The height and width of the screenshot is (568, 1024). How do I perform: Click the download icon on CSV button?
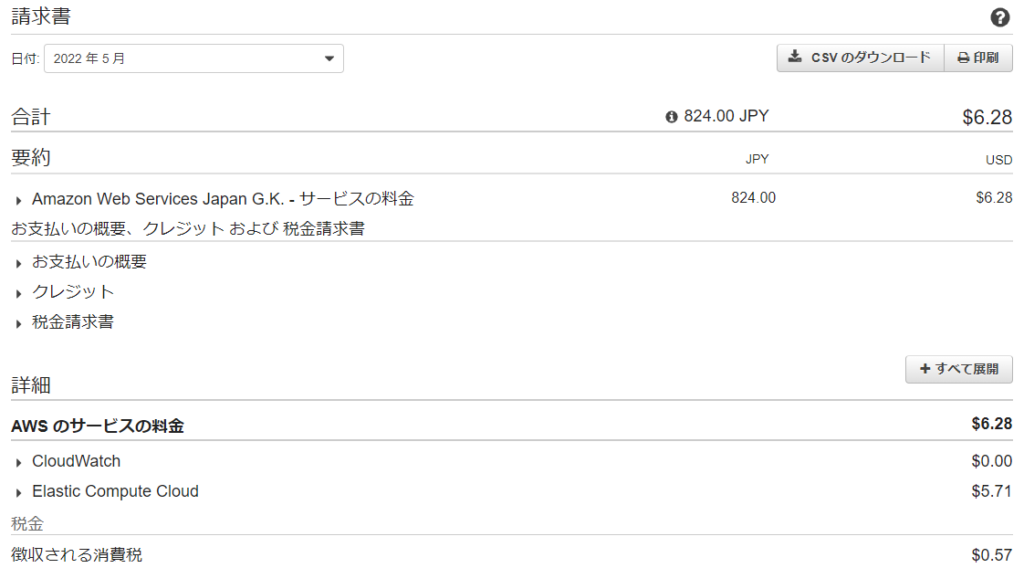[795, 57]
